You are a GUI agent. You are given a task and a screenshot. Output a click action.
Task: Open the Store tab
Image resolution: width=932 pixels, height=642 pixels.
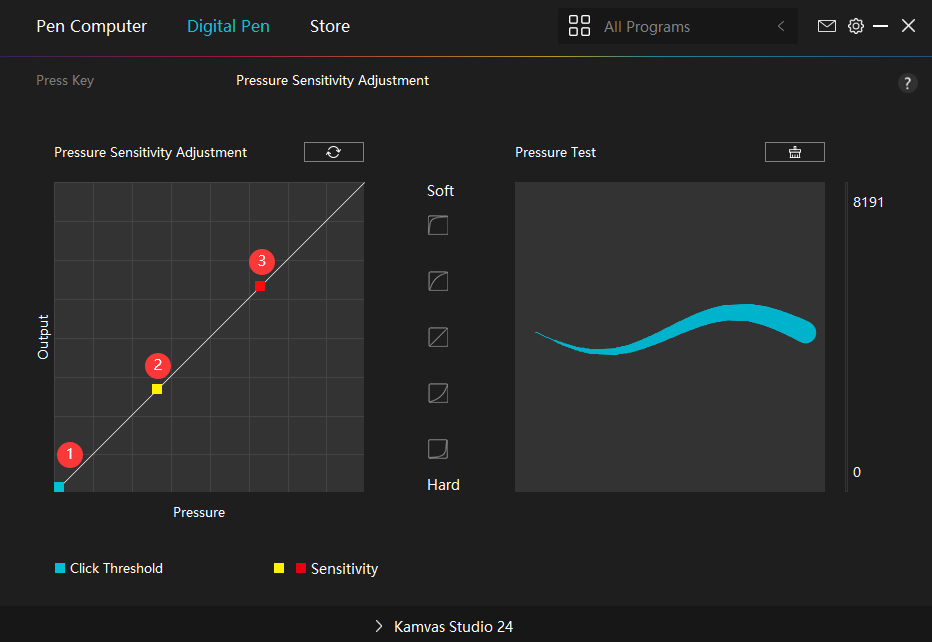(x=330, y=26)
